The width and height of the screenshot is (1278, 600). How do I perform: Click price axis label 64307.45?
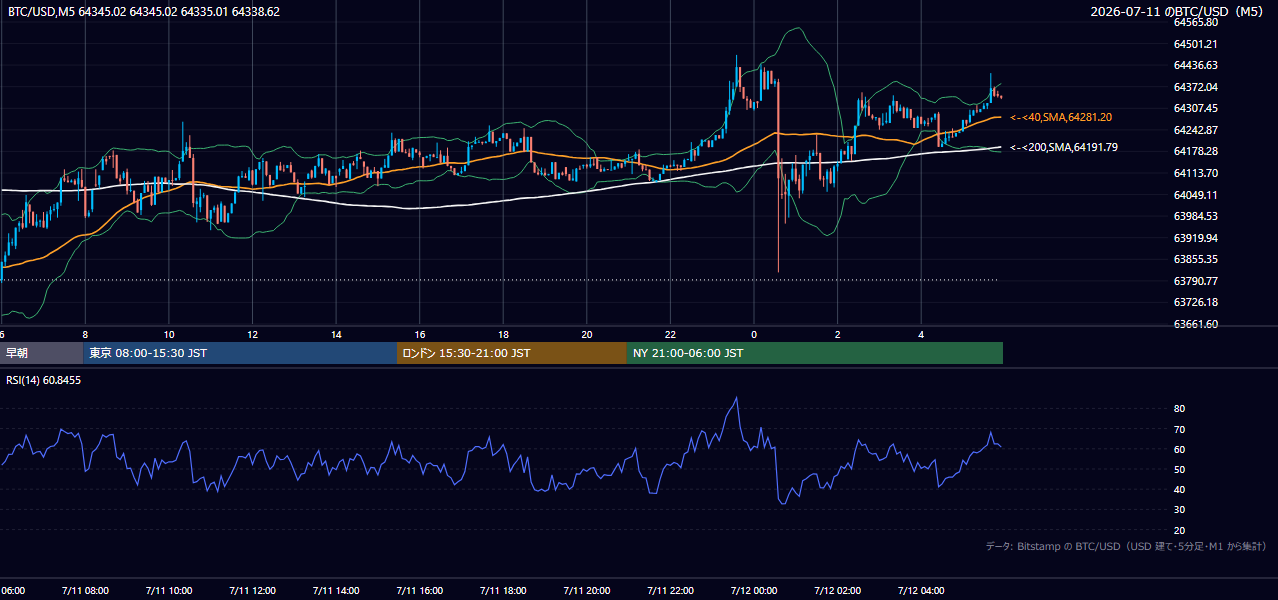[x=1196, y=108]
